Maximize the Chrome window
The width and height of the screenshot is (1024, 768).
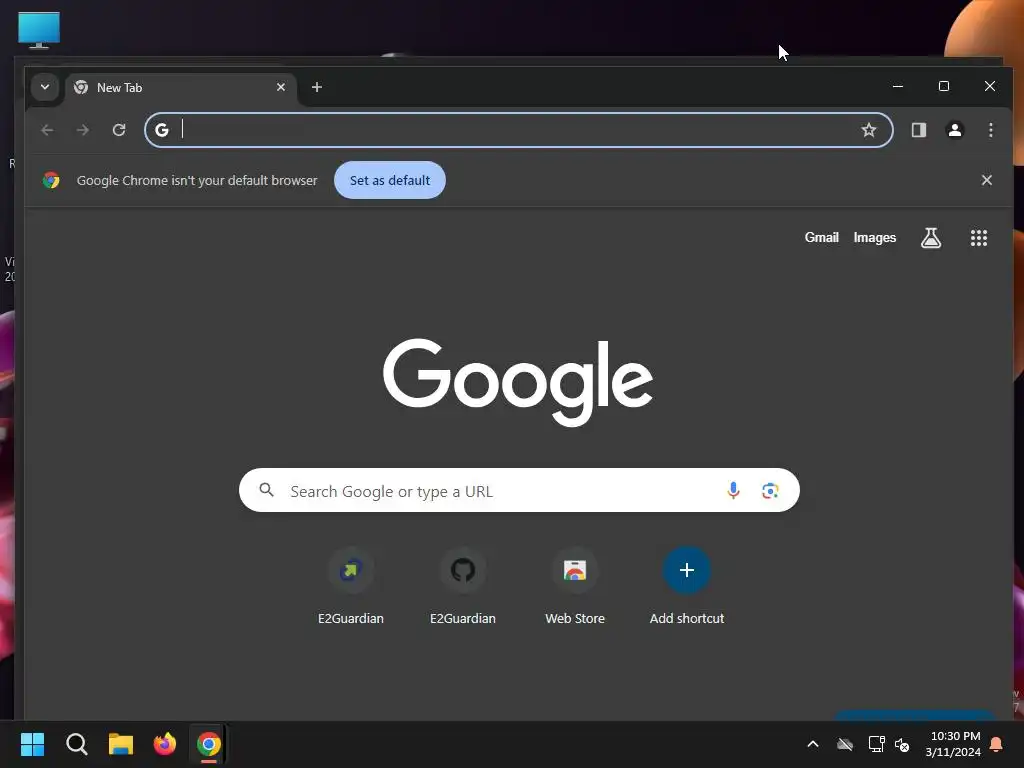click(944, 86)
